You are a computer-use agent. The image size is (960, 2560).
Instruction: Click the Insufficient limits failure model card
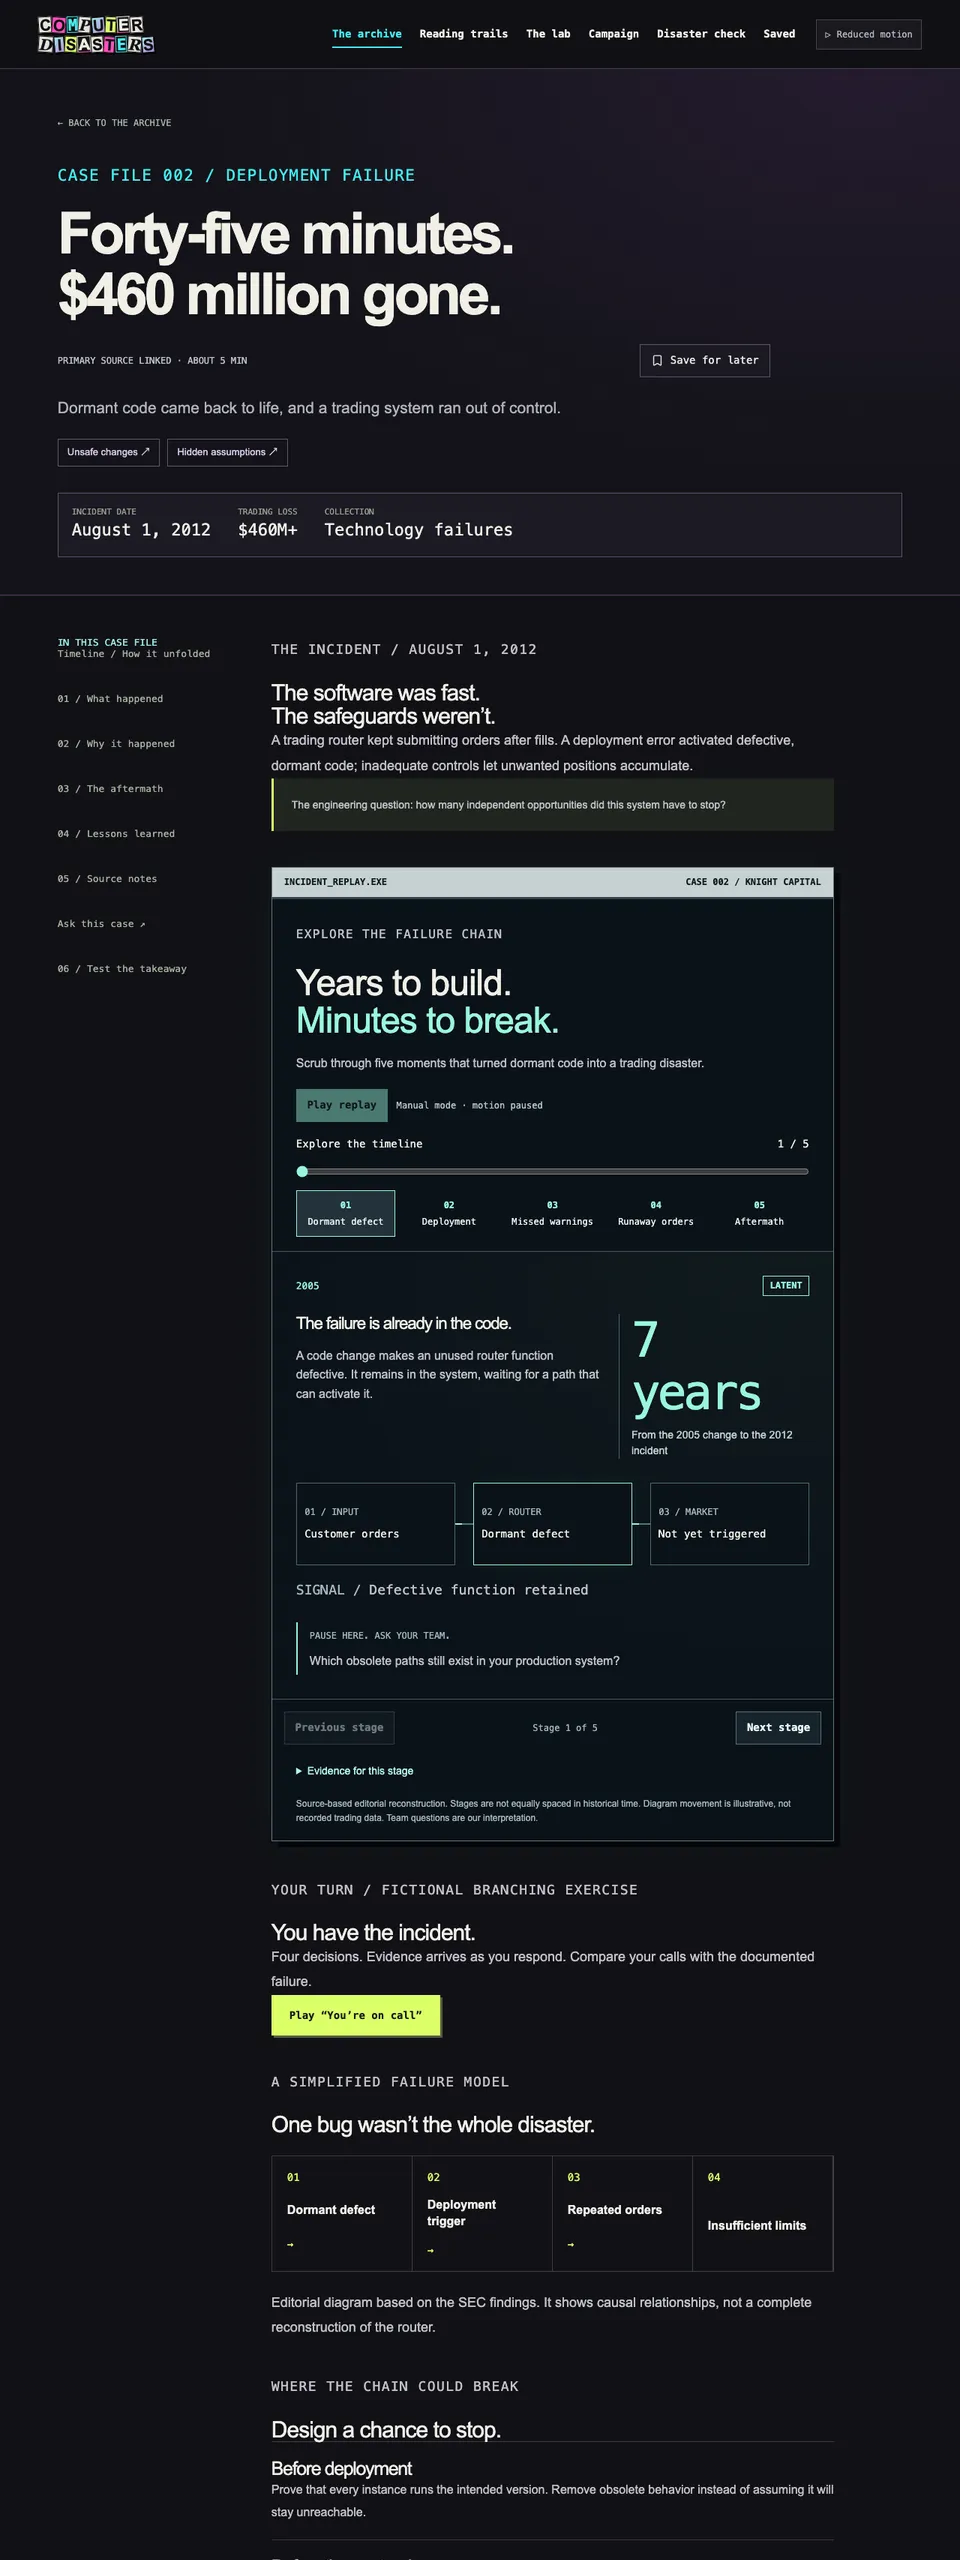point(762,2213)
